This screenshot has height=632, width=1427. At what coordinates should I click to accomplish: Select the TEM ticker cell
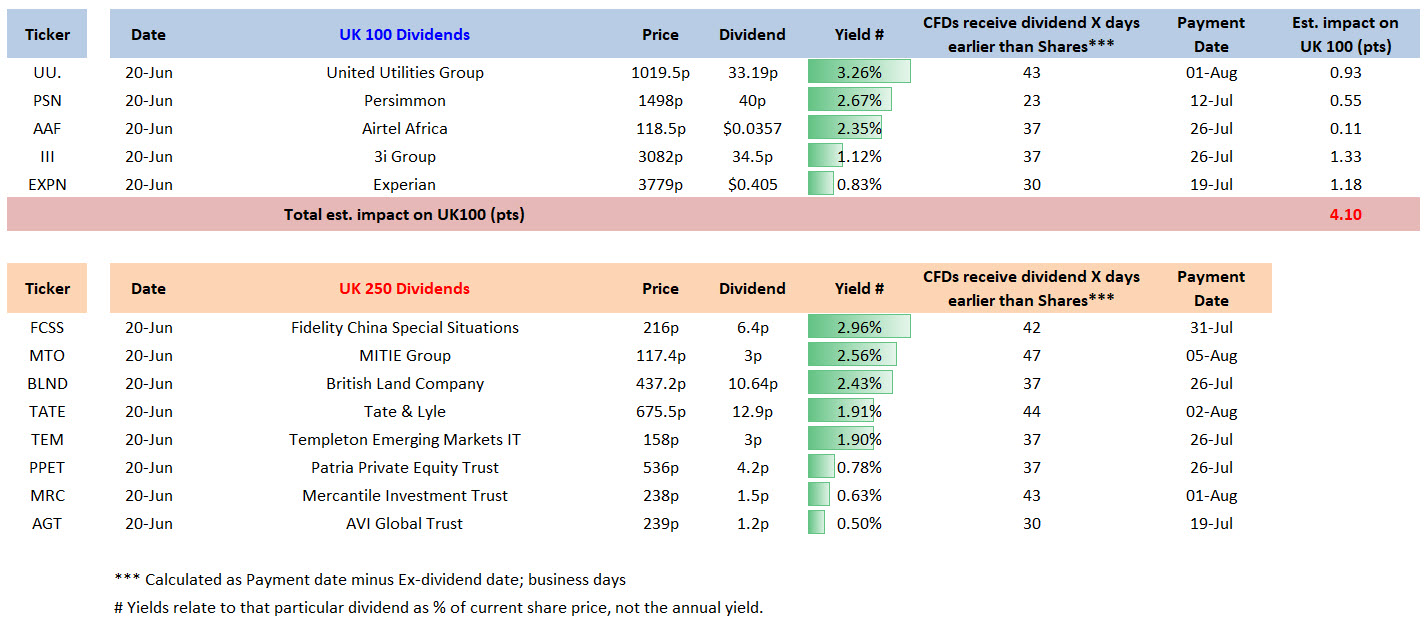click(x=47, y=440)
